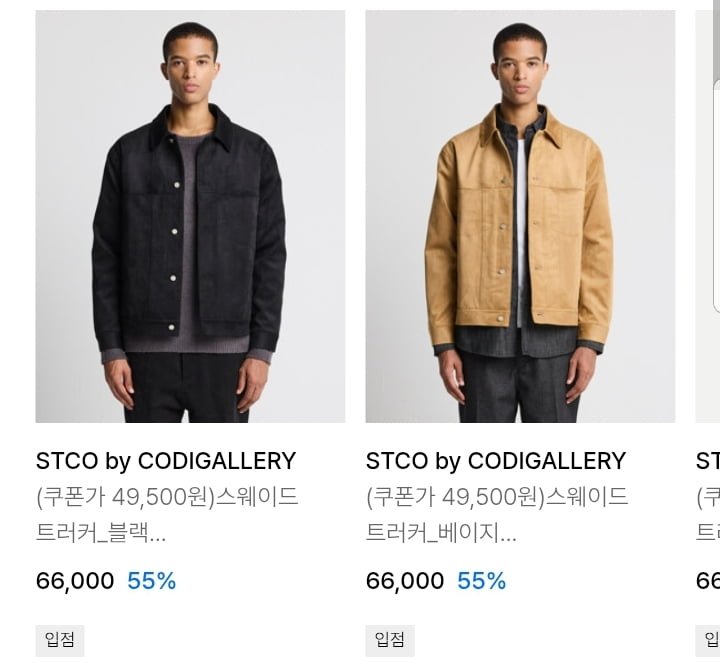Open the beige suede trucker jacket photo

pyautogui.click(x=520, y=216)
